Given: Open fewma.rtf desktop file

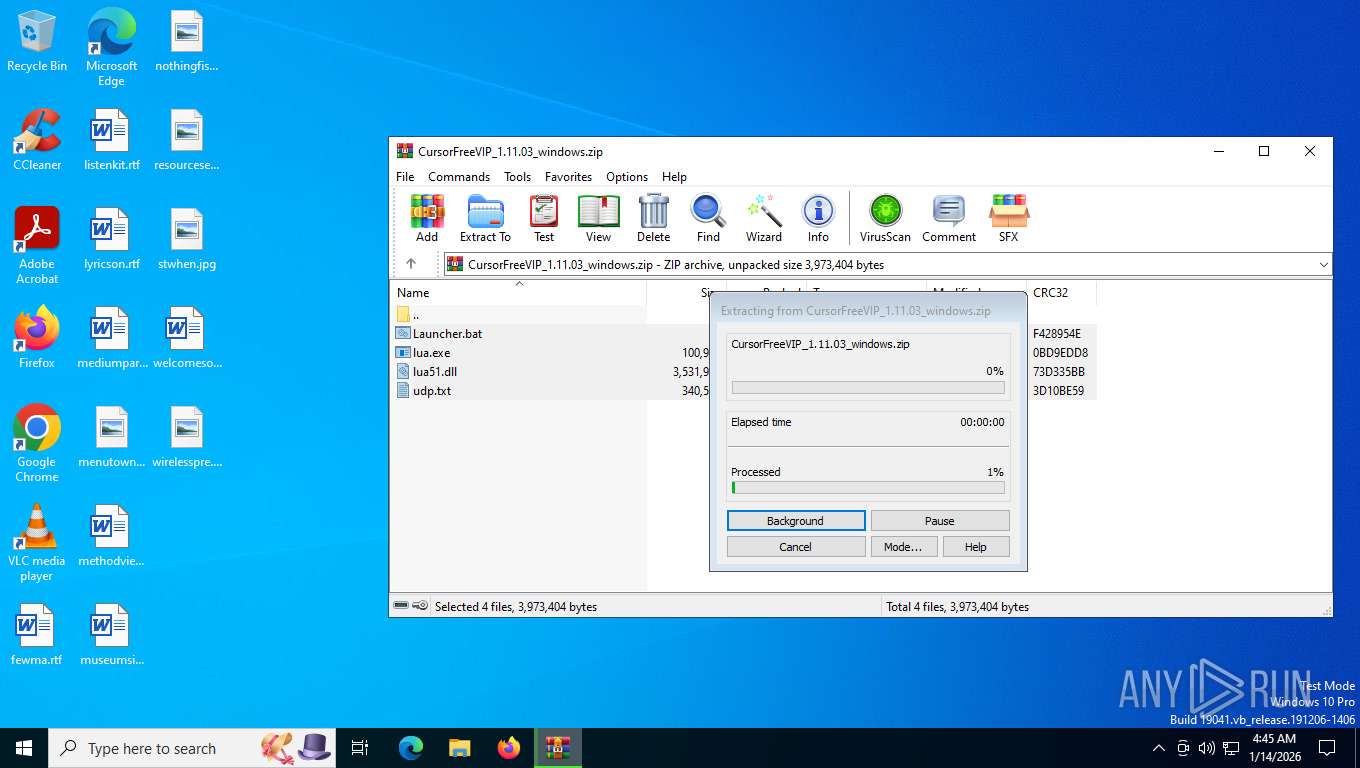Looking at the screenshot, I should [37, 635].
